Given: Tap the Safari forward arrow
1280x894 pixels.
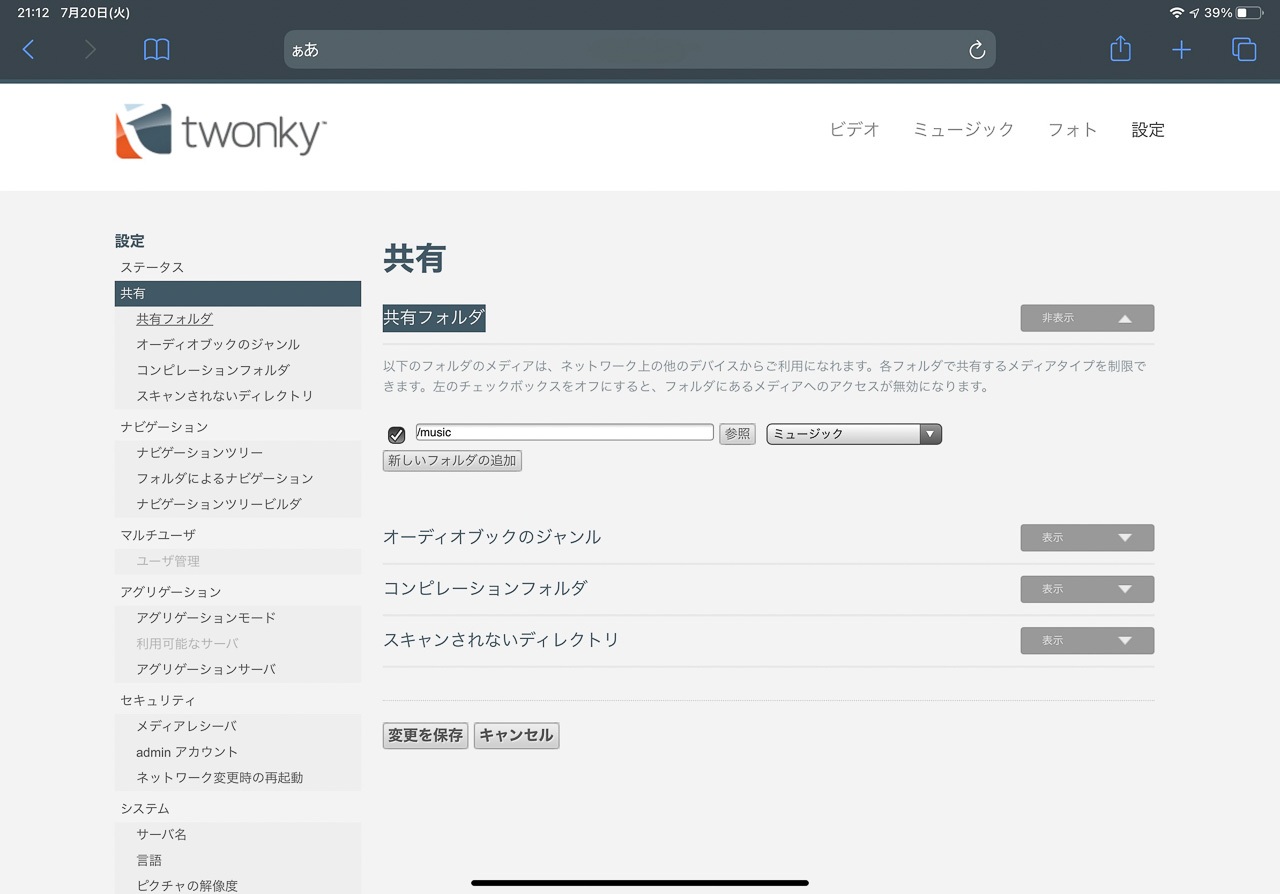Looking at the screenshot, I should tap(90, 50).
